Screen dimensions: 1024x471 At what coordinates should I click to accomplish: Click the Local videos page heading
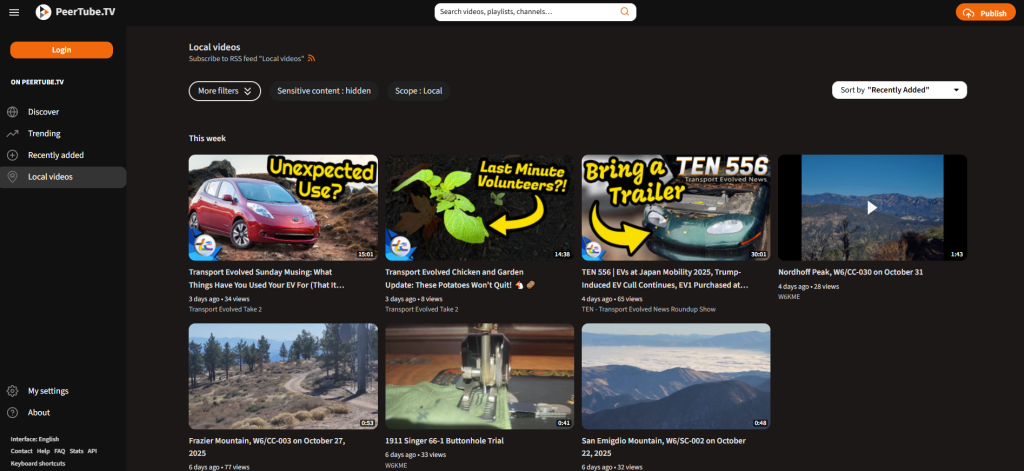pyautogui.click(x=214, y=47)
